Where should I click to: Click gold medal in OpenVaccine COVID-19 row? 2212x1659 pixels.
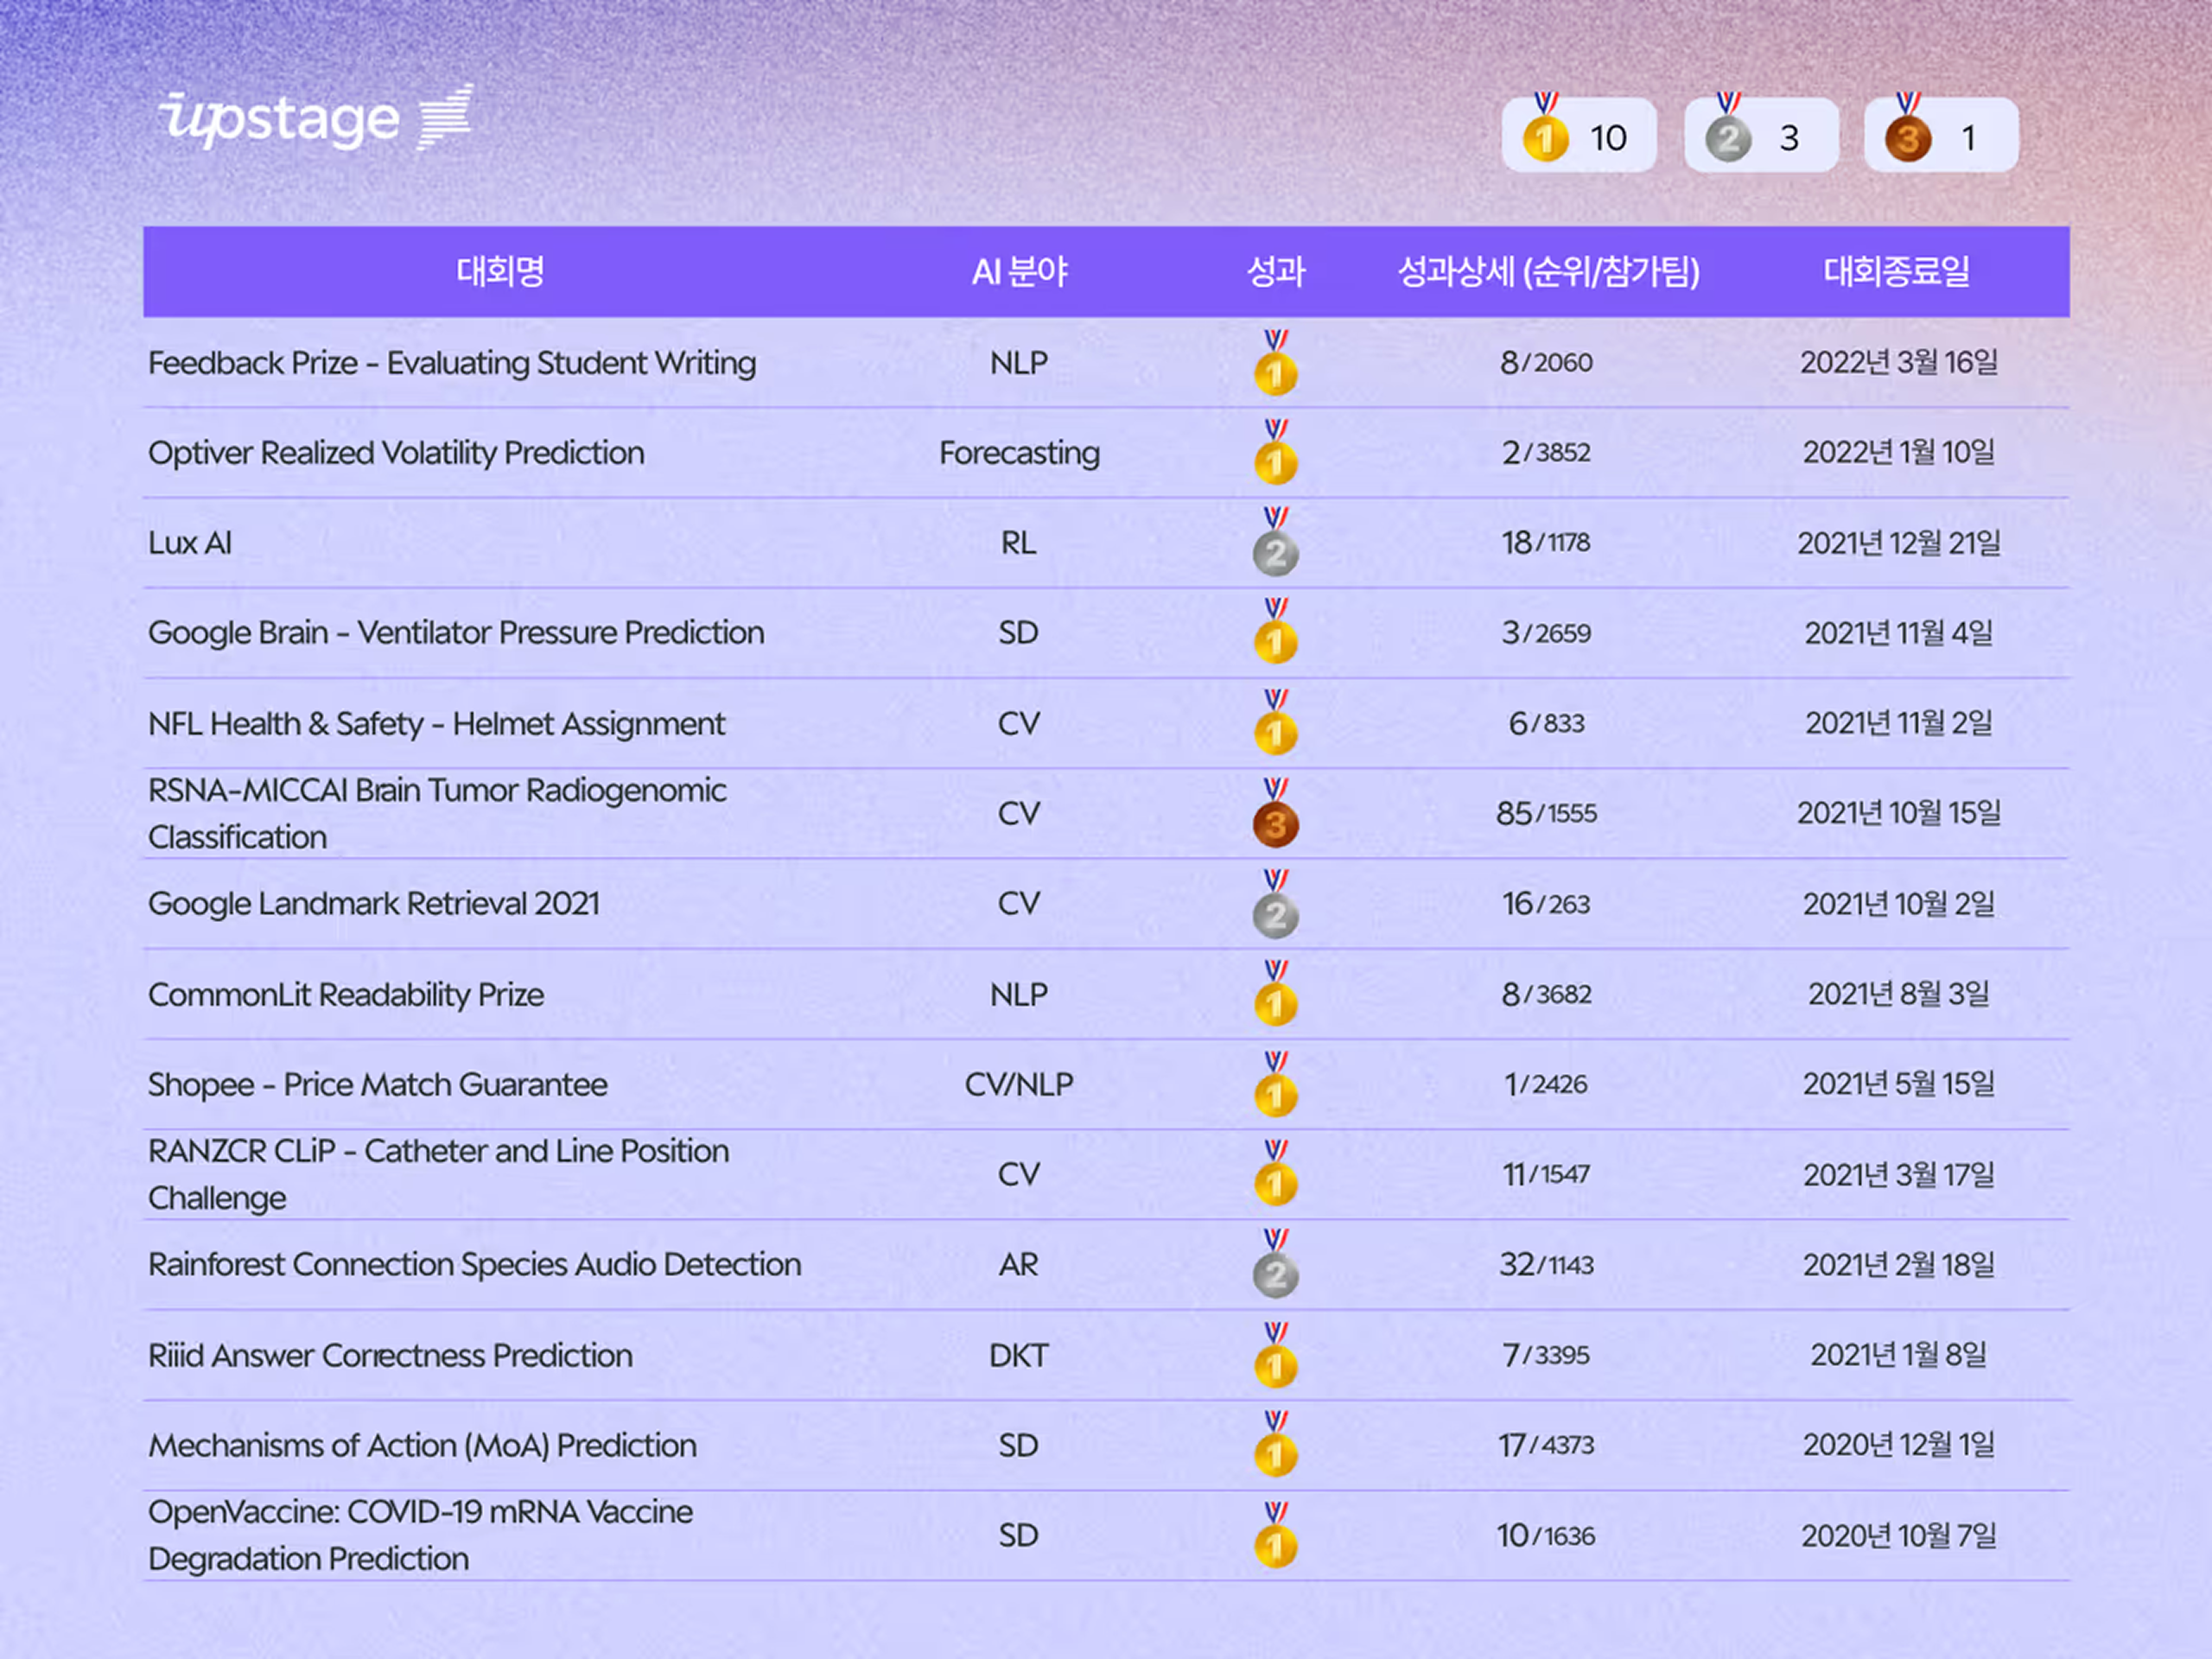click(x=1275, y=1535)
